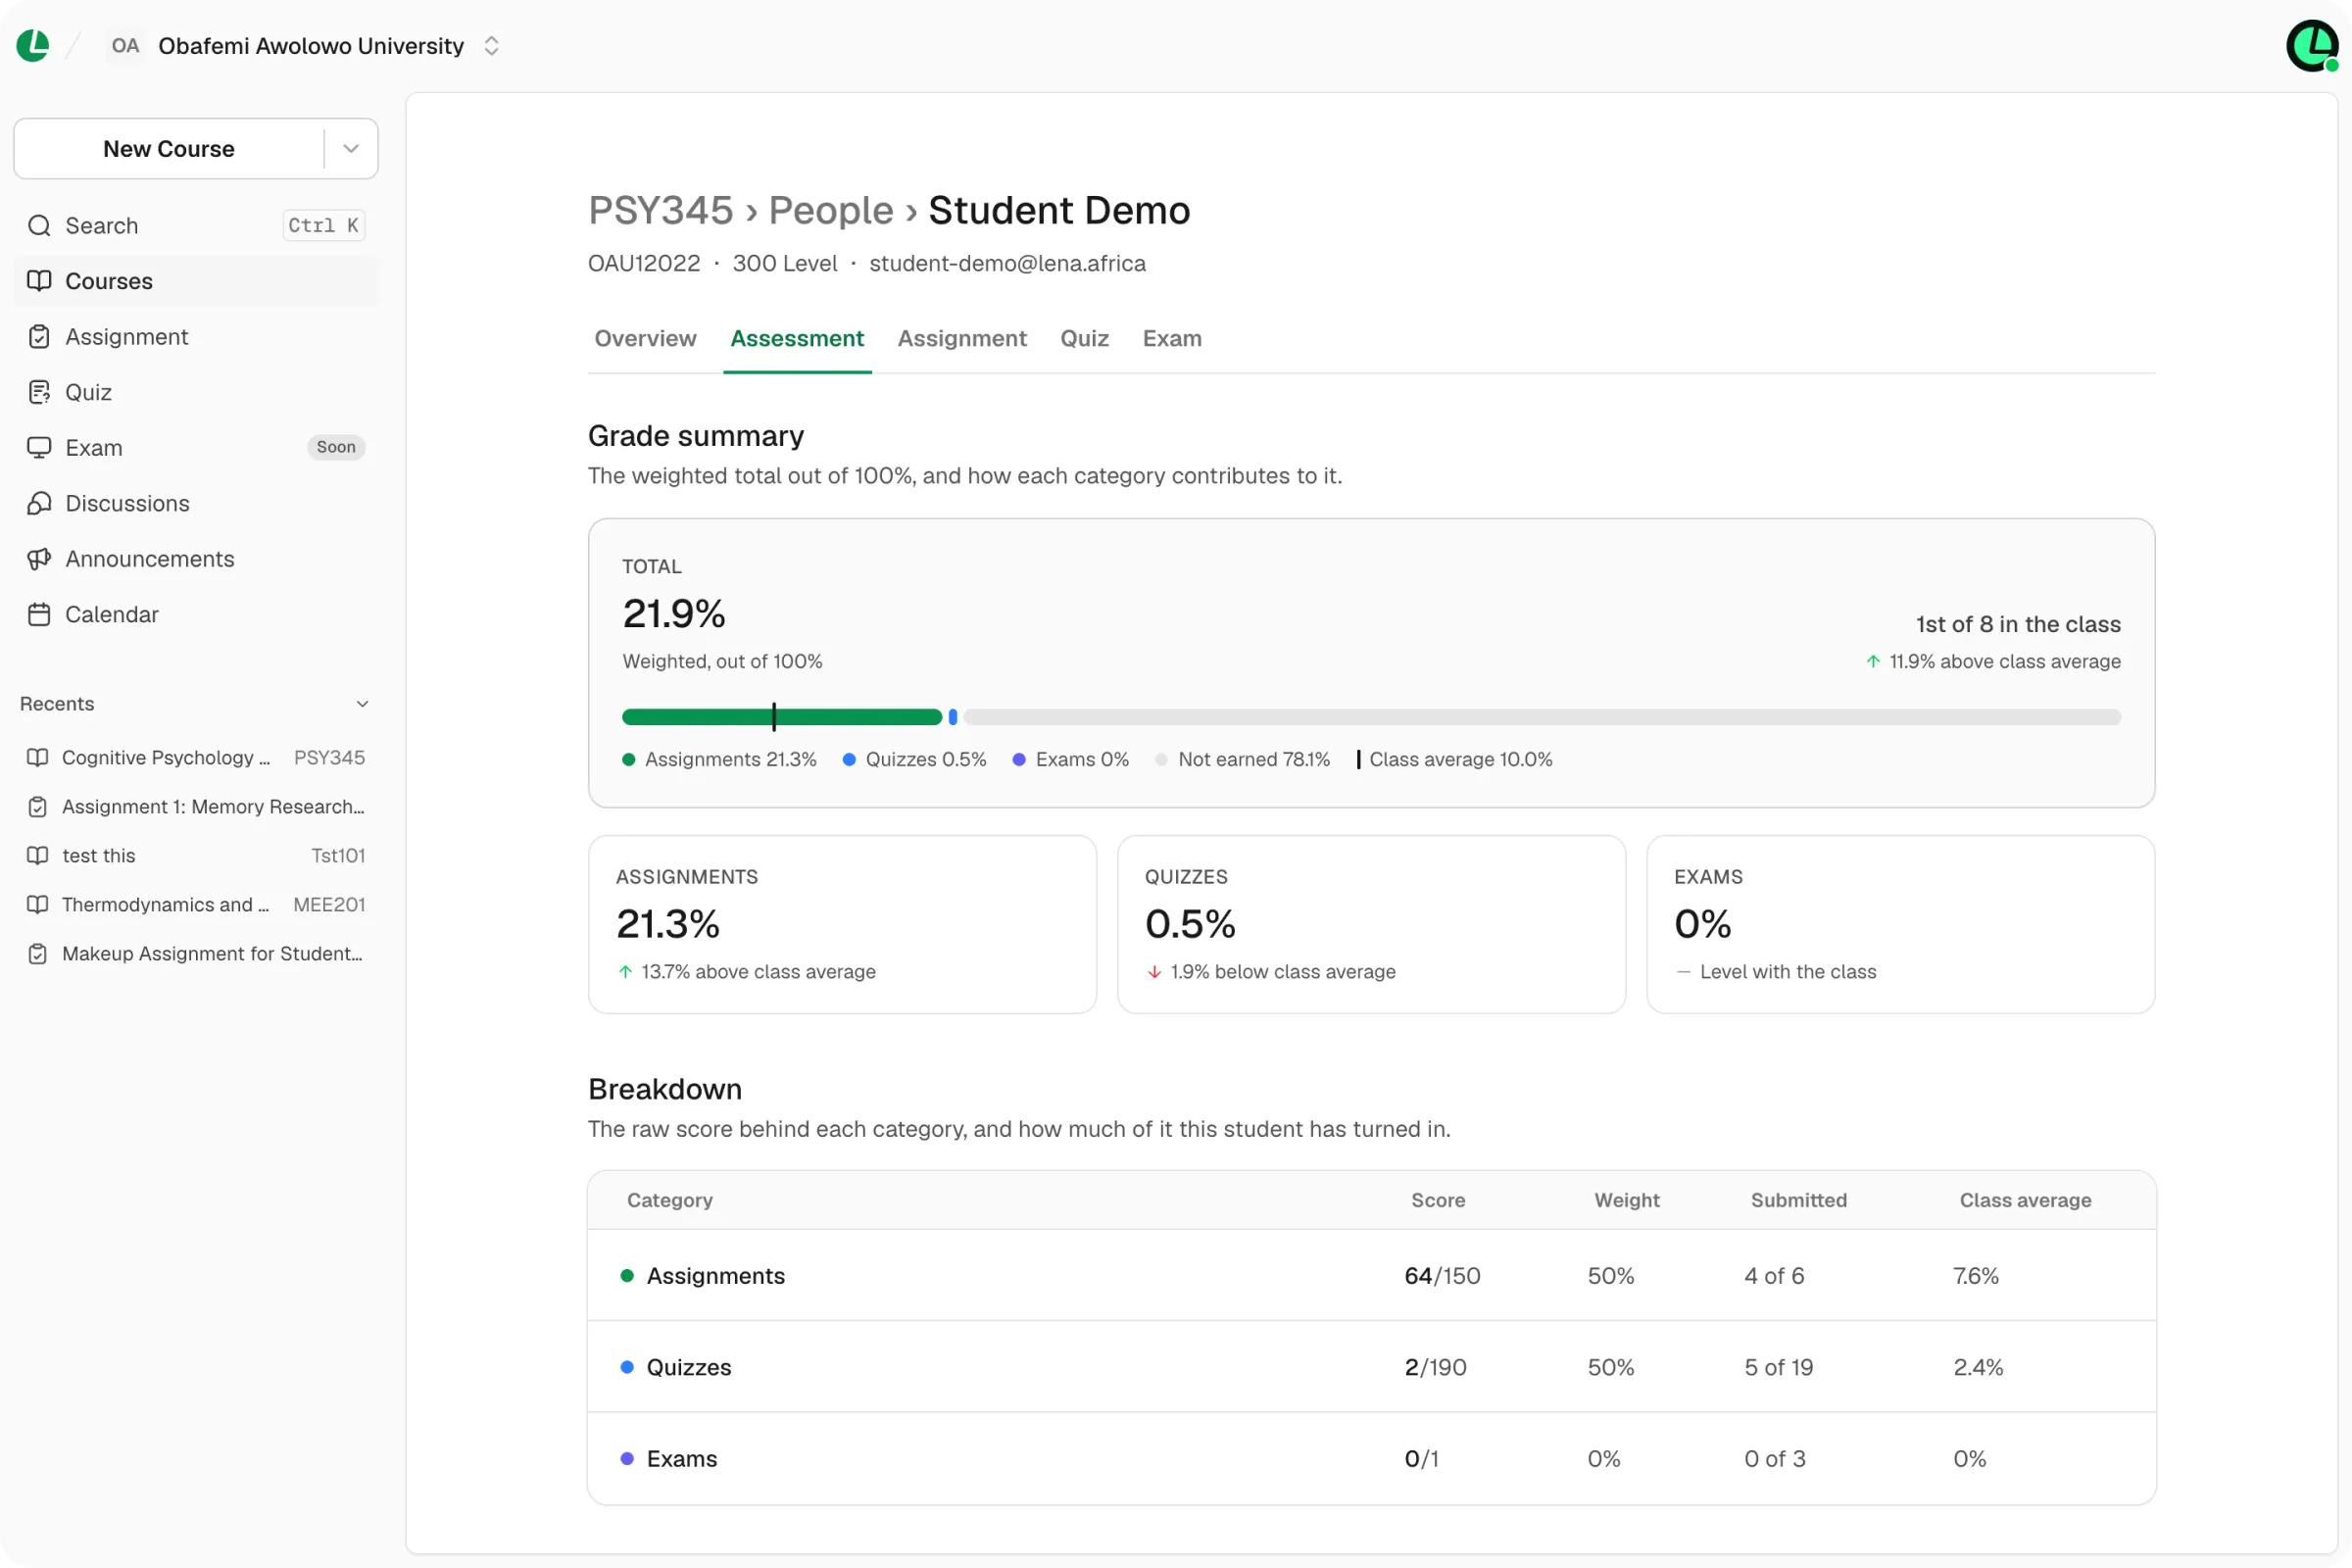Open Calendar via its sidebar icon
This screenshot has width=2352, height=1568.
click(39, 614)
